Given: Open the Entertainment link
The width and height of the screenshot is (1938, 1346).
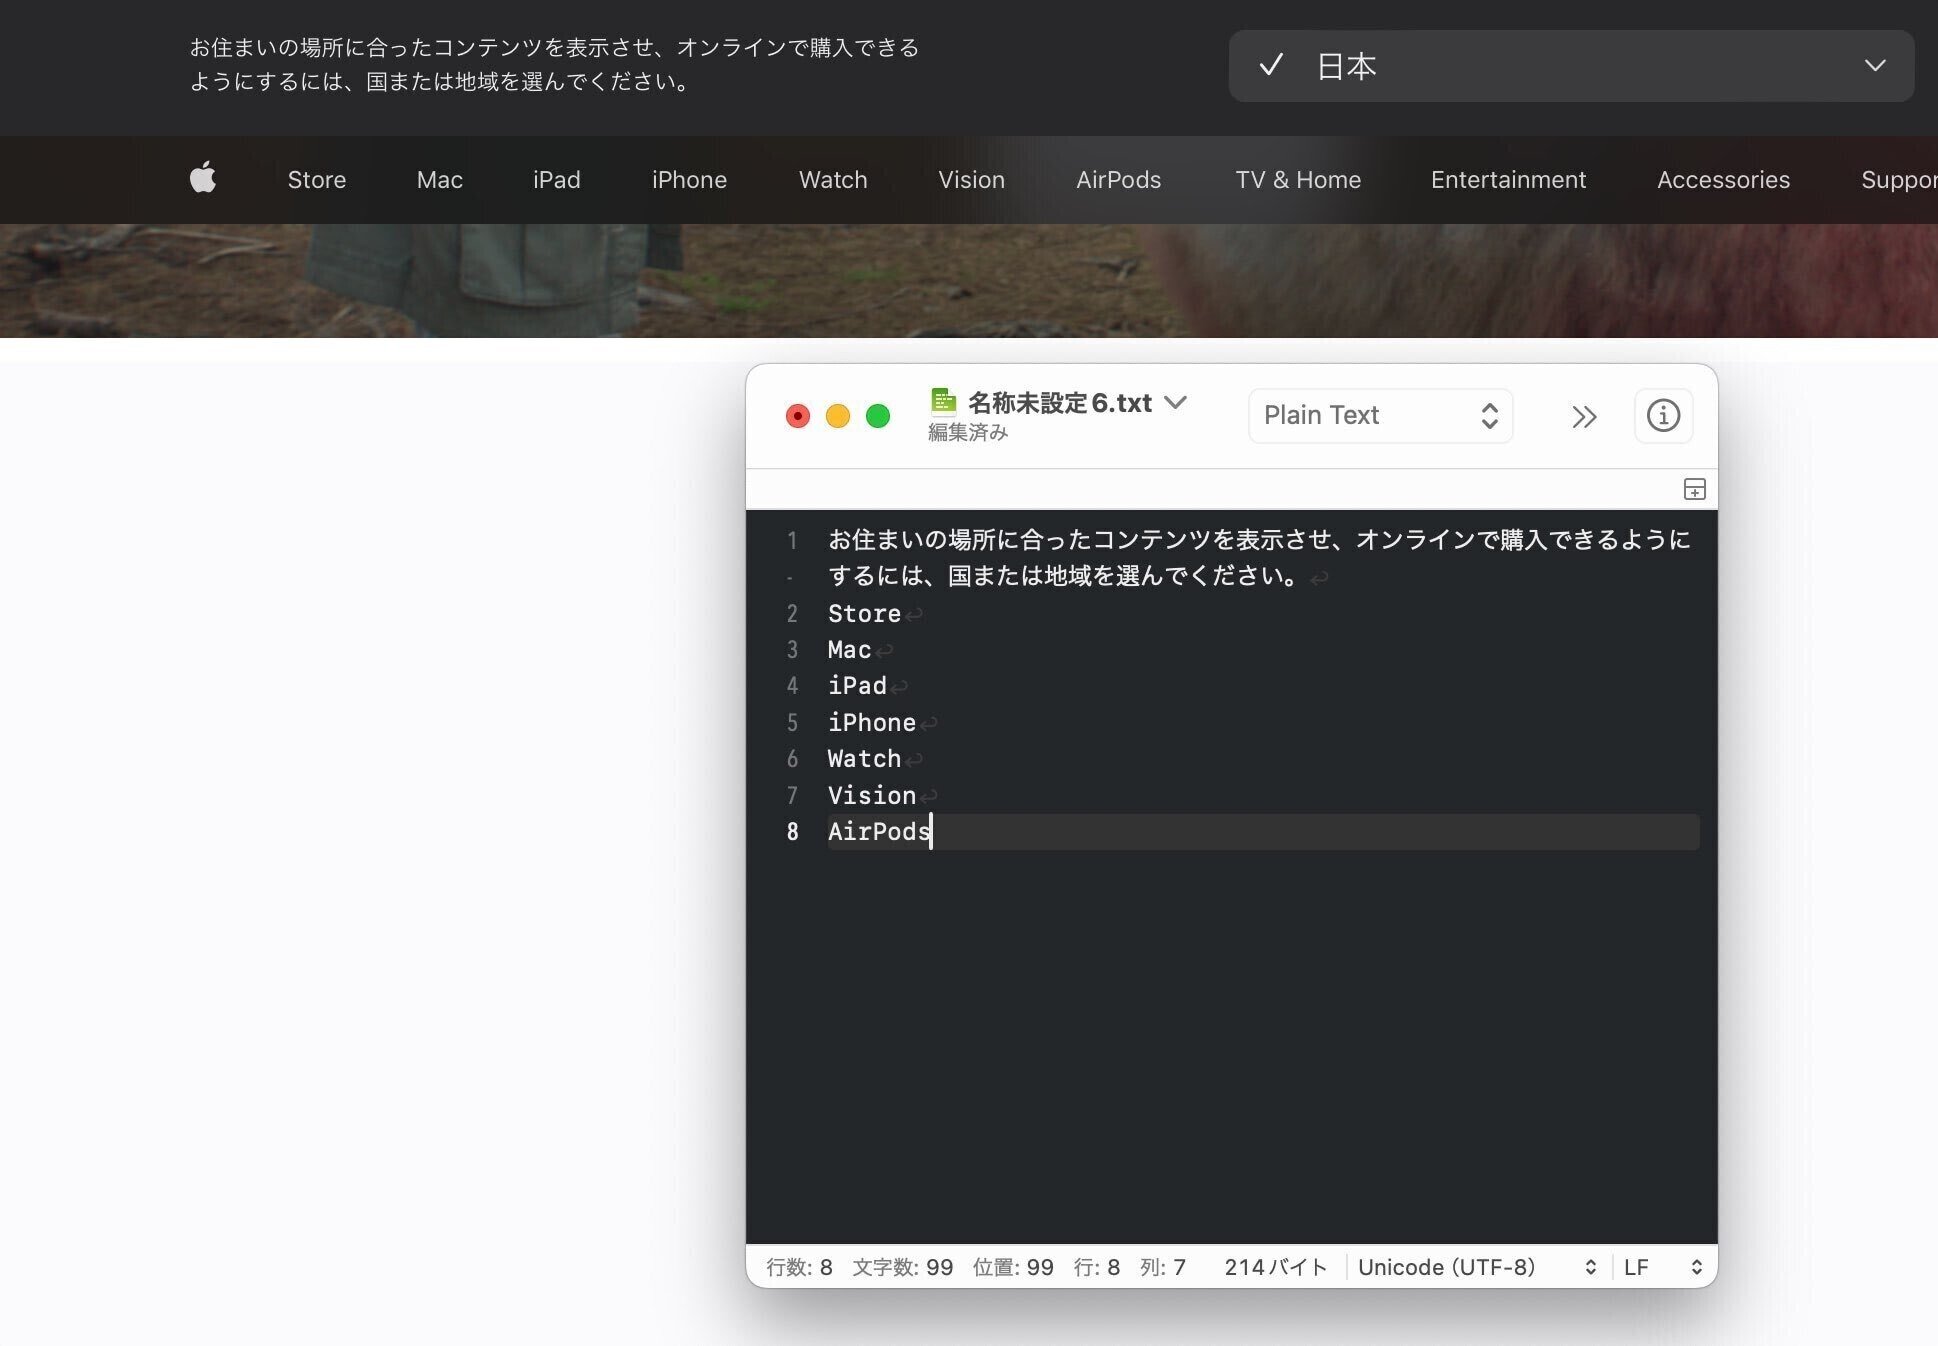Looking at the screenshot, I should pos(1508,180).
